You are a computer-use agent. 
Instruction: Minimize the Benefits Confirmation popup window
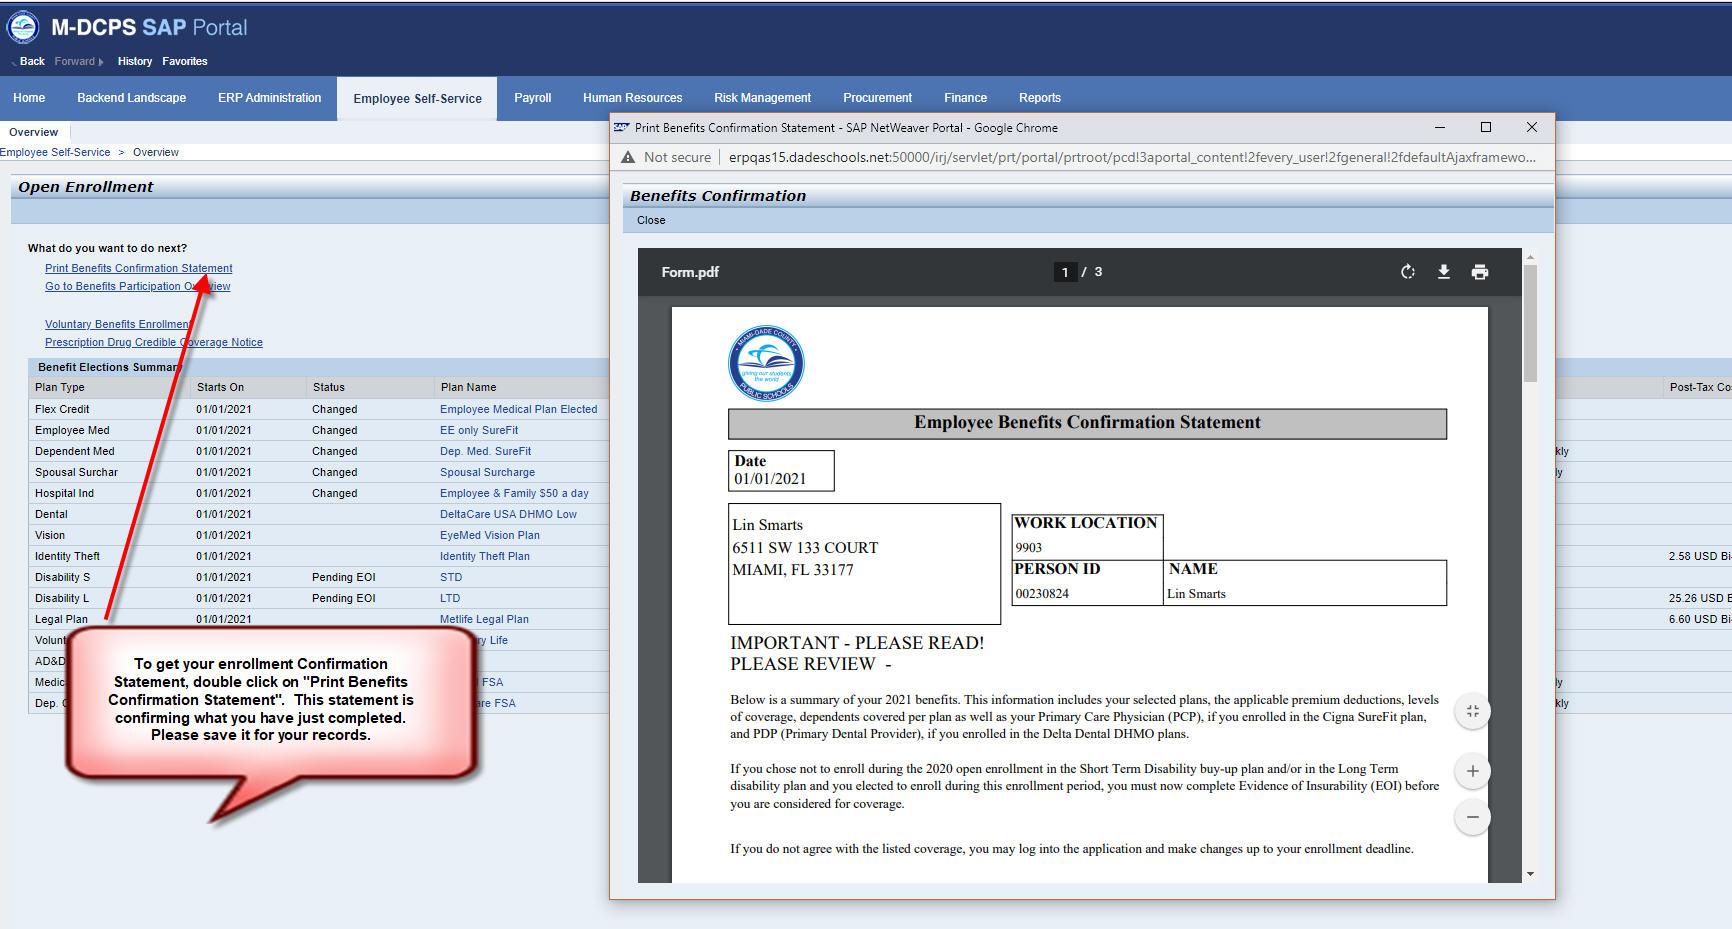[x=1440, y=127]
